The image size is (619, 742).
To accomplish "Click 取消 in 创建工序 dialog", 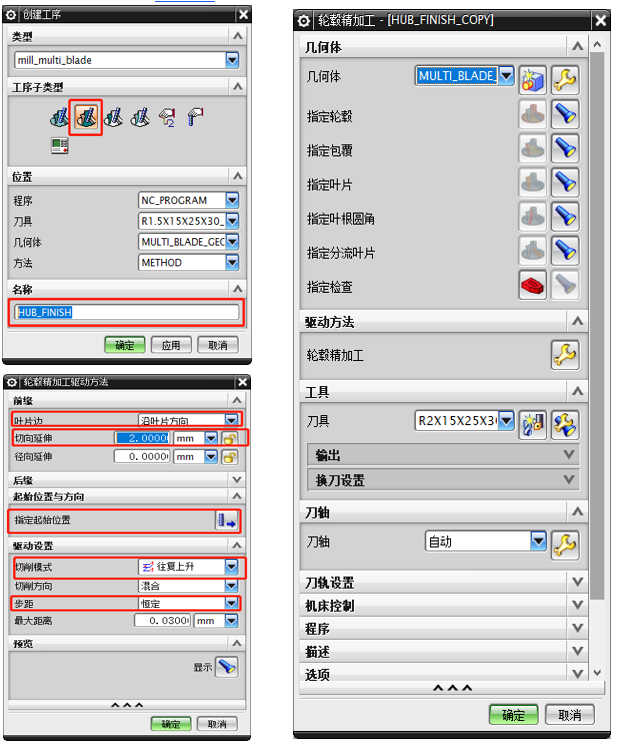I will click(x=218, y=345).
